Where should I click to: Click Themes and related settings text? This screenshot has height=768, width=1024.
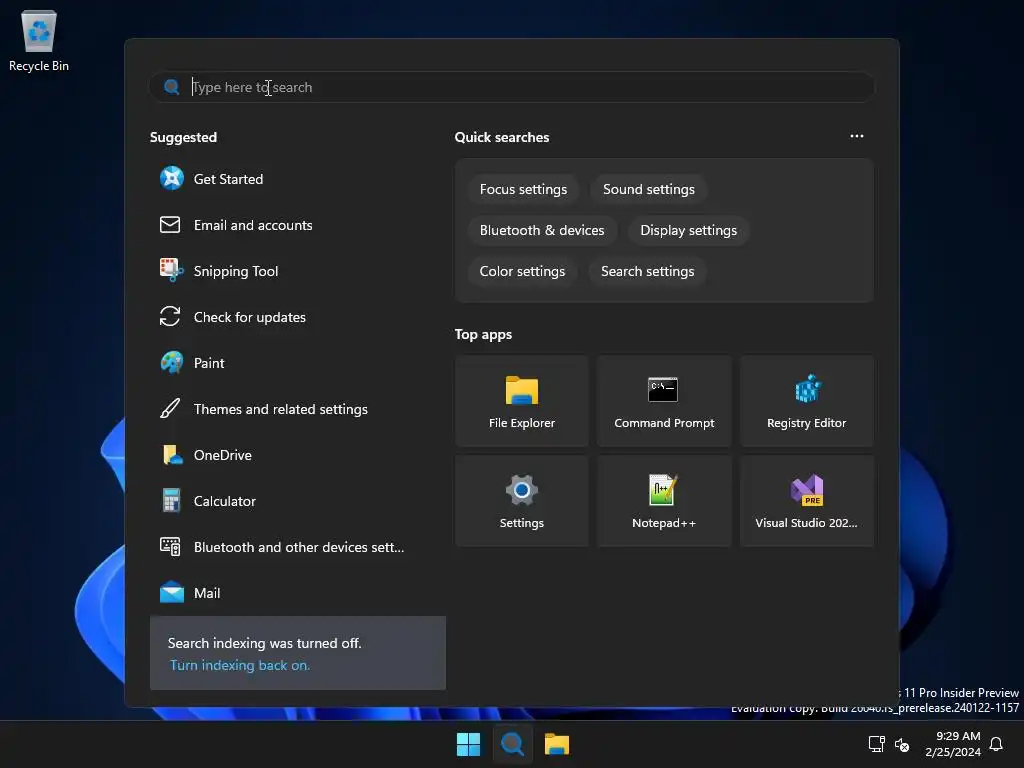pyautogui.click(x=281, y=409)
